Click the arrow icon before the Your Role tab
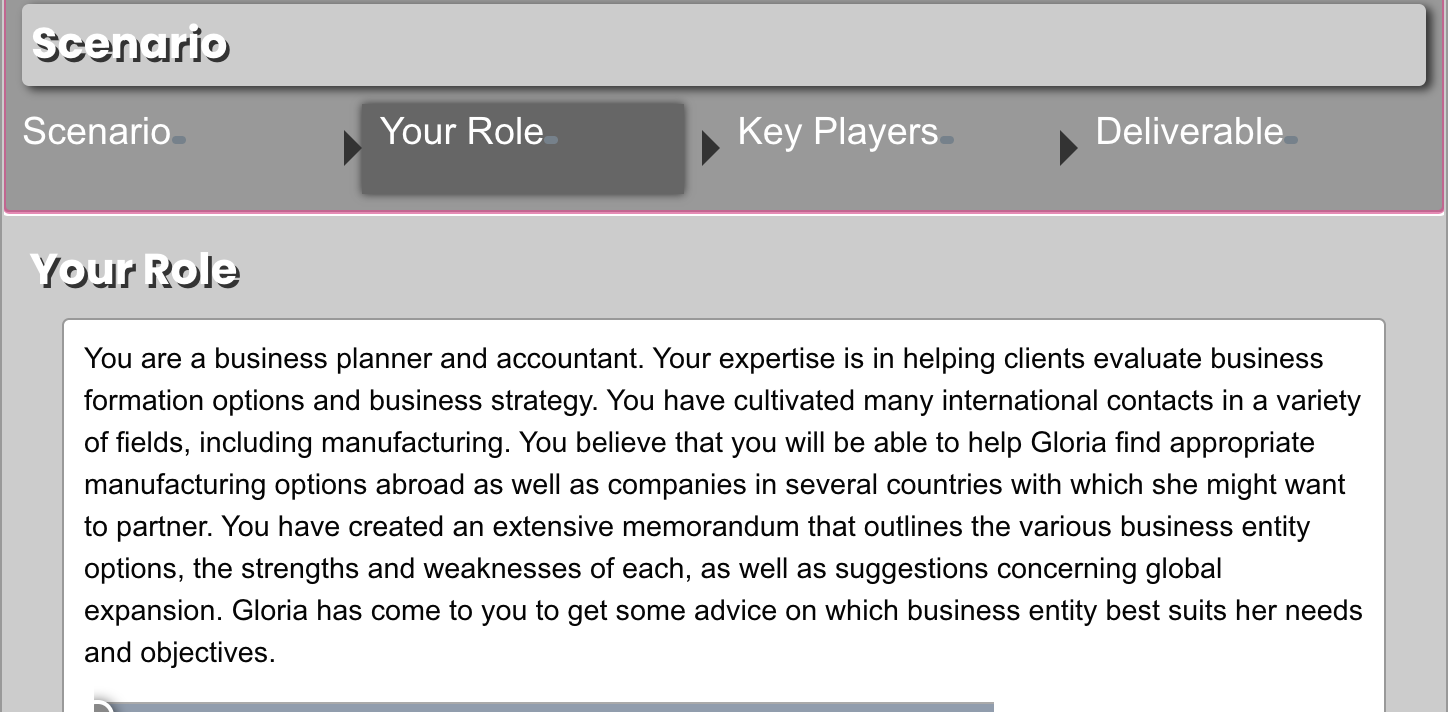Screen dimensions: 1448x712 coord(352,147)
